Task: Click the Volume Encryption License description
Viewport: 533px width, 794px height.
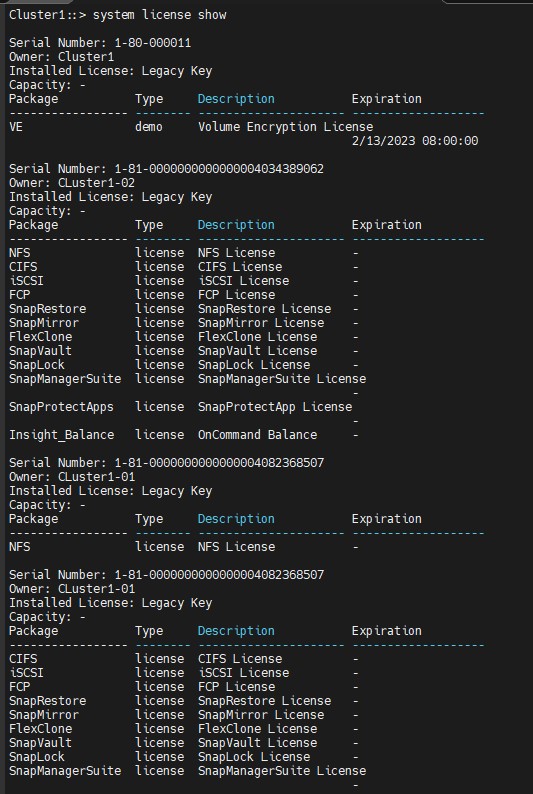Action: pyautogui.click(x=285, y=127)
